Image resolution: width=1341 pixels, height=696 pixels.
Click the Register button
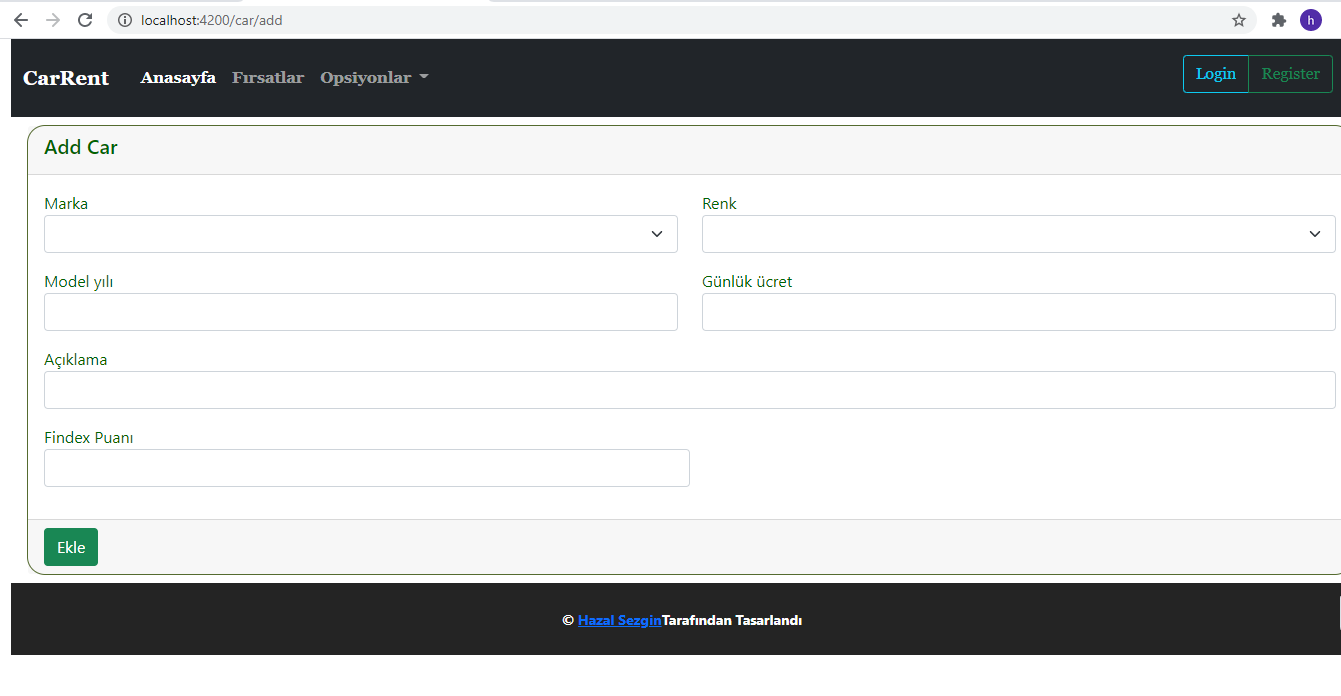[1291, 74]
